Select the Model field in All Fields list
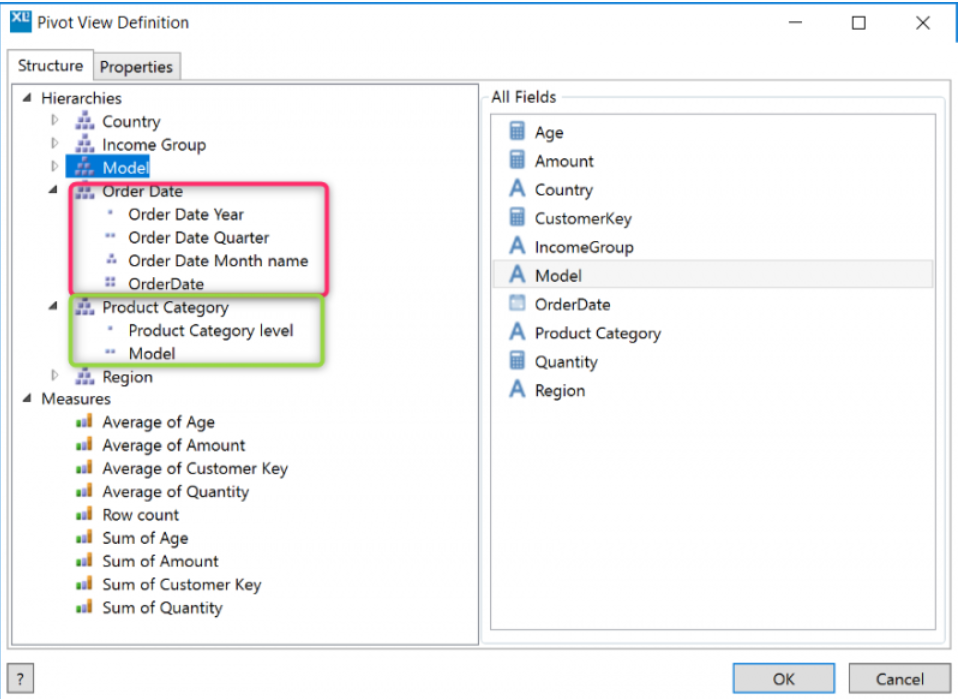 pyautogui.click(x=559, y=275)
